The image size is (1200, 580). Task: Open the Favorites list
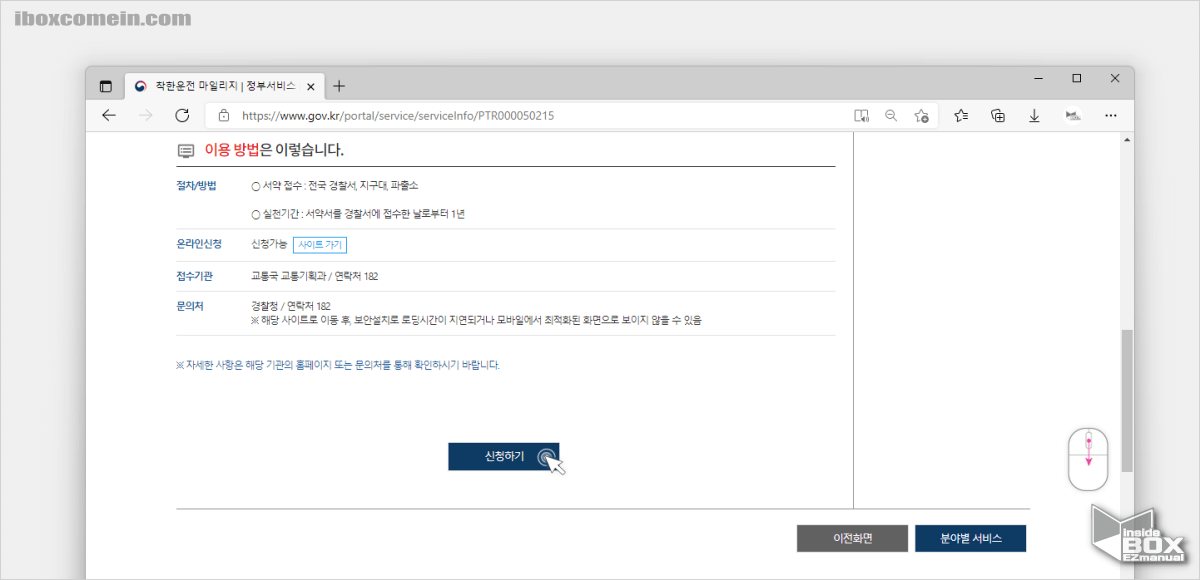tap(960, 115)
